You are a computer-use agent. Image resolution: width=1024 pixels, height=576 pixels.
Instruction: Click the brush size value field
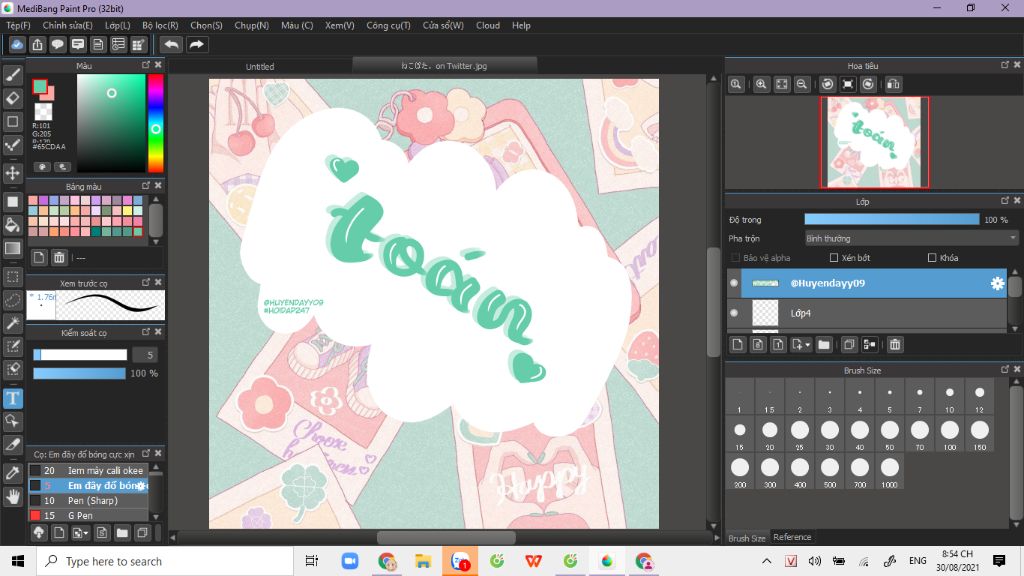pyautogui.click(x=146, y=355)
